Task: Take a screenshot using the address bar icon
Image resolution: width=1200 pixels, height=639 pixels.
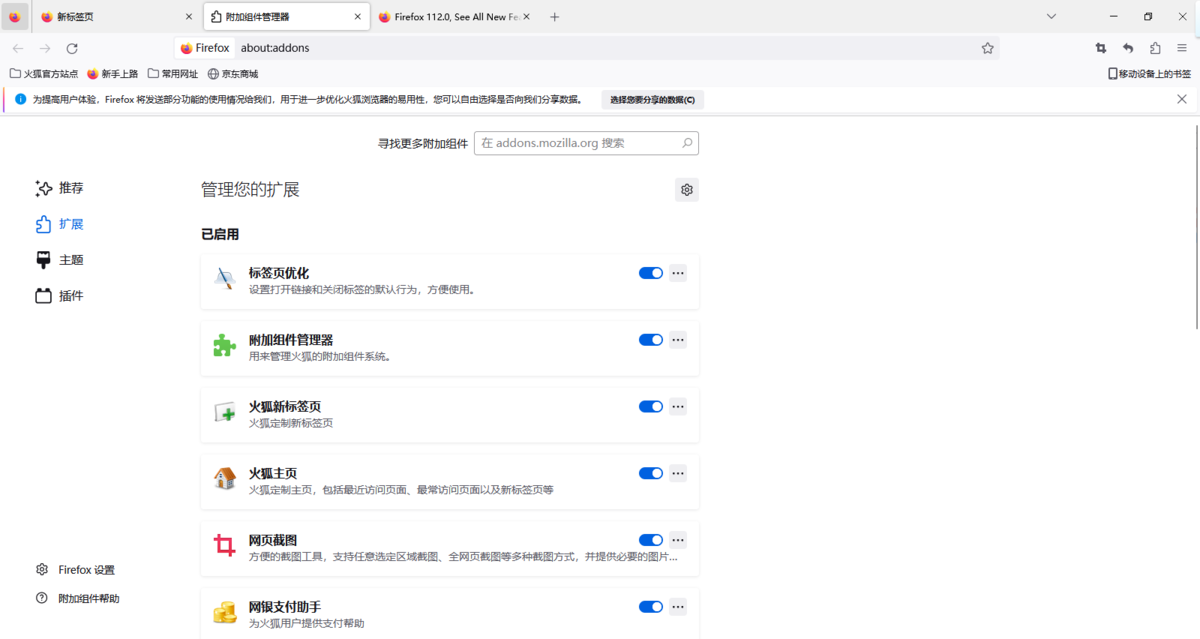Action: pos(1100,47)
